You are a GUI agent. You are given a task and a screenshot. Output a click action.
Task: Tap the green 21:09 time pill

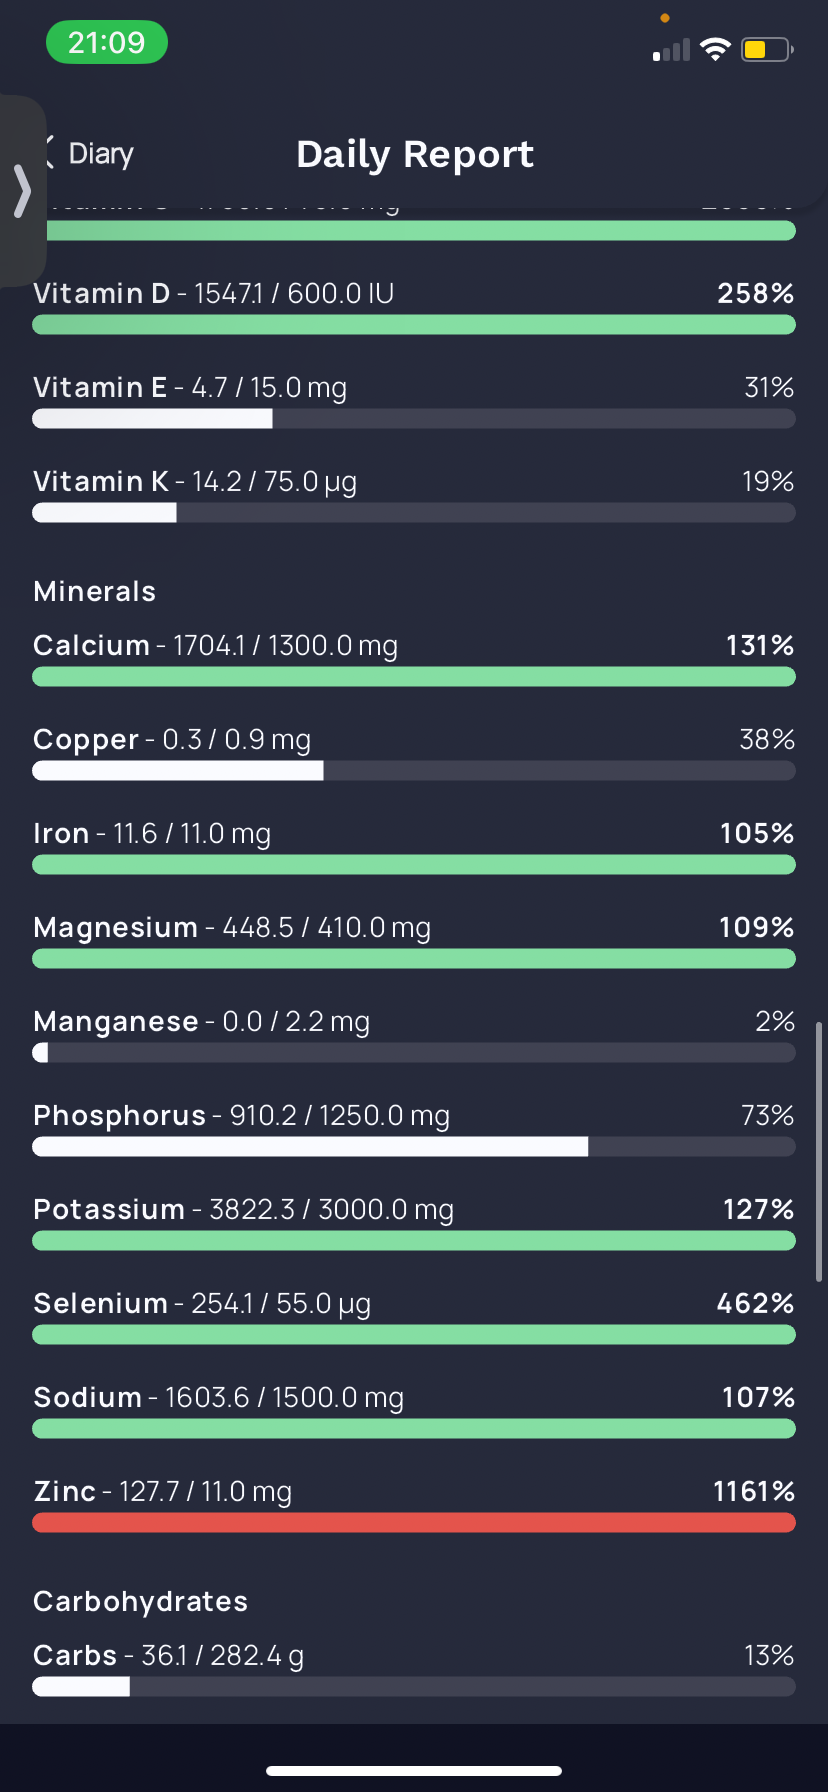[x=107, y=43]
